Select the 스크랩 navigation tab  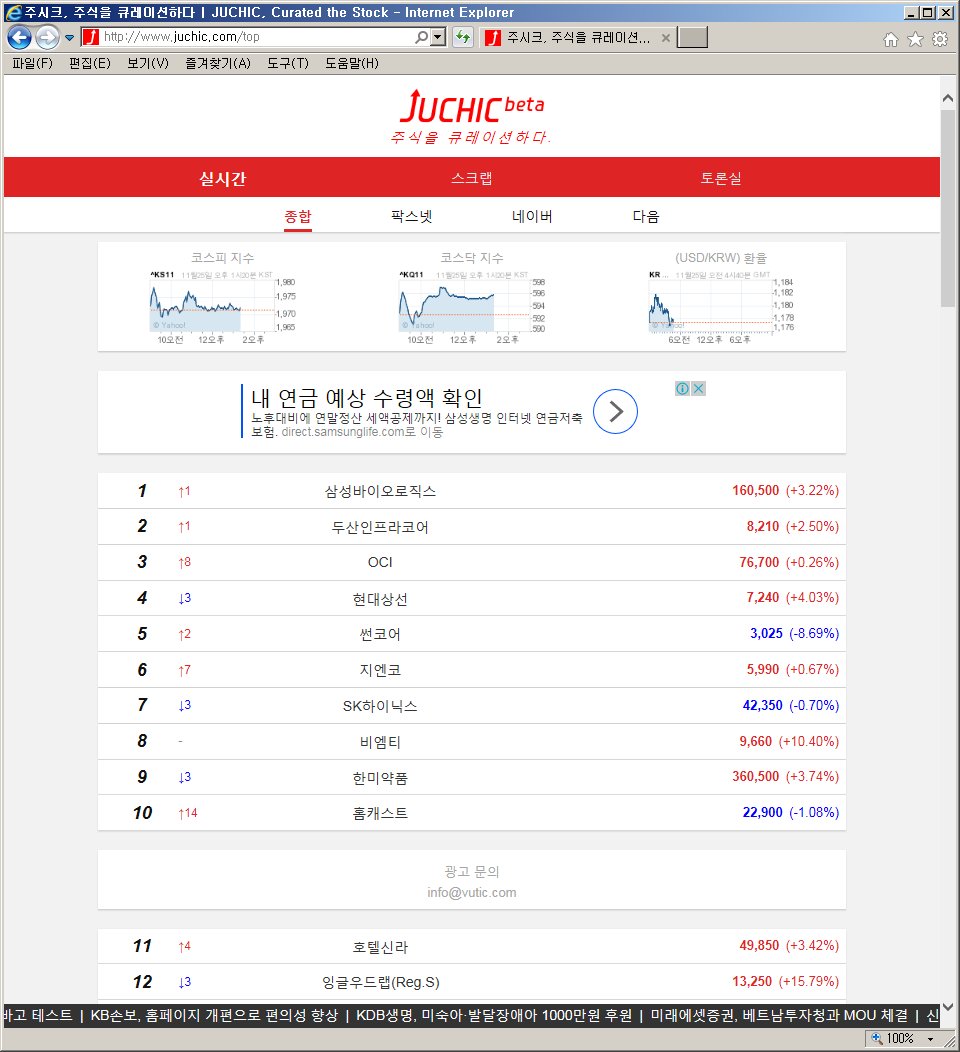472,178
